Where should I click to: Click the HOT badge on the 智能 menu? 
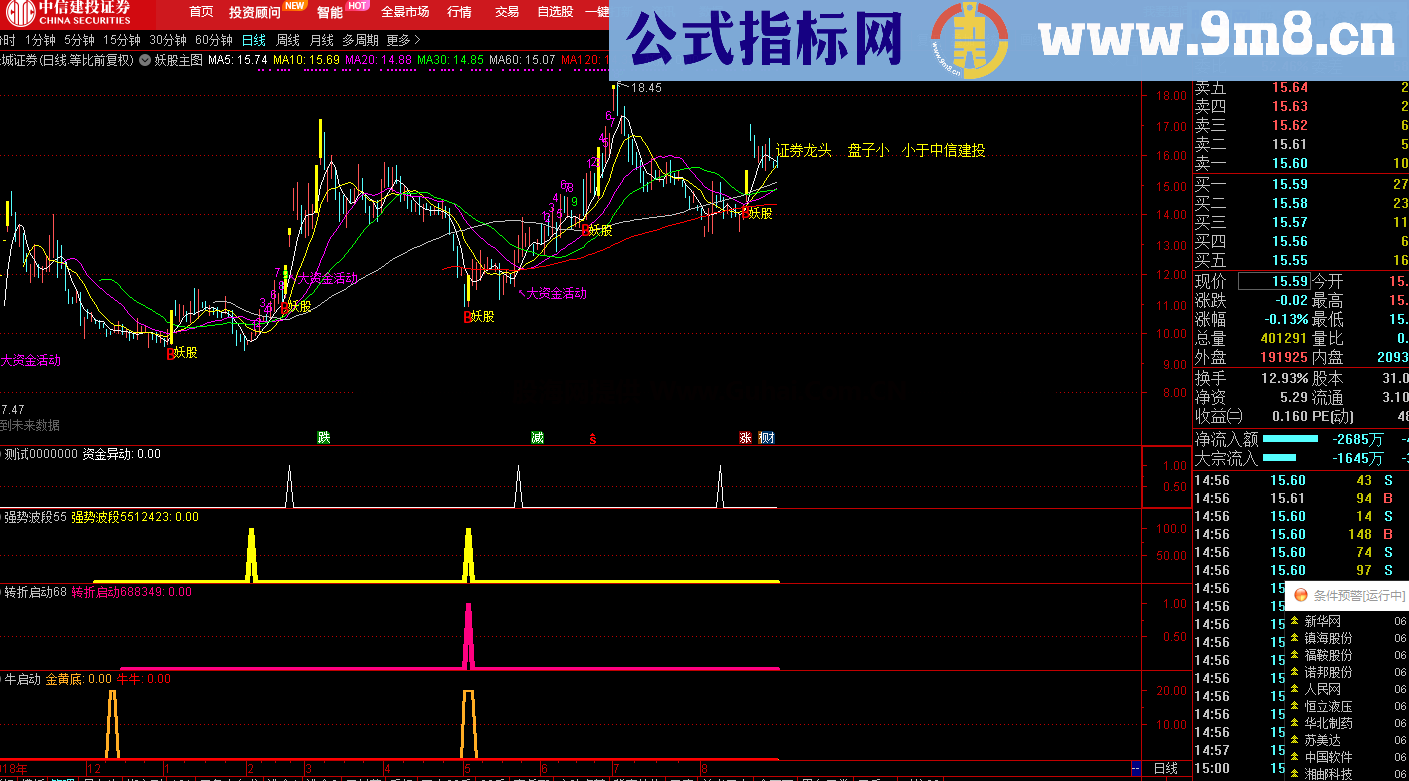(x=358, y=6)
